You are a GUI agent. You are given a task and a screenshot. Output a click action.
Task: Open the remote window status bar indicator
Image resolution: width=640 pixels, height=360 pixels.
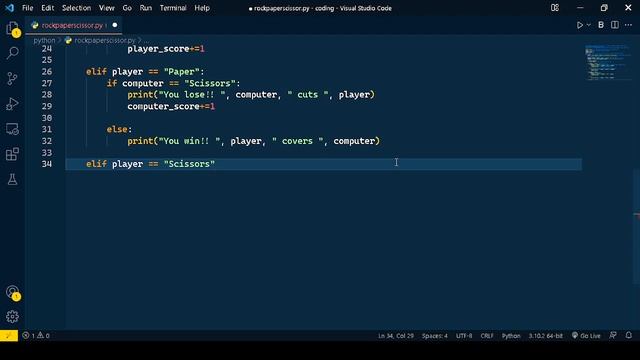[9, 336]
